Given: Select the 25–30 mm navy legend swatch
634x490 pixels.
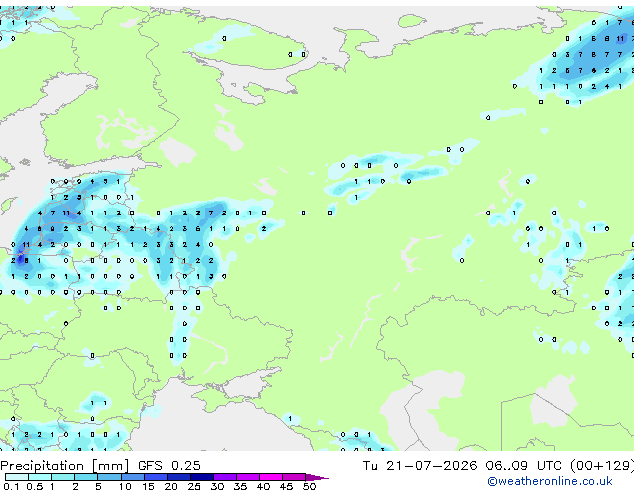Looking at the screenshot, I should pos(201,477).
